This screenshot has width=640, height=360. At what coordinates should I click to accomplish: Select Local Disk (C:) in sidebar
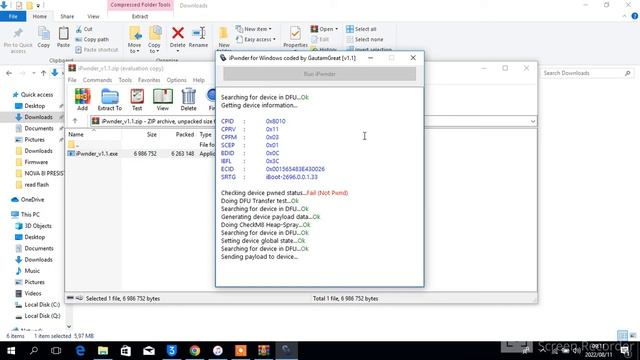coord(38,304)
